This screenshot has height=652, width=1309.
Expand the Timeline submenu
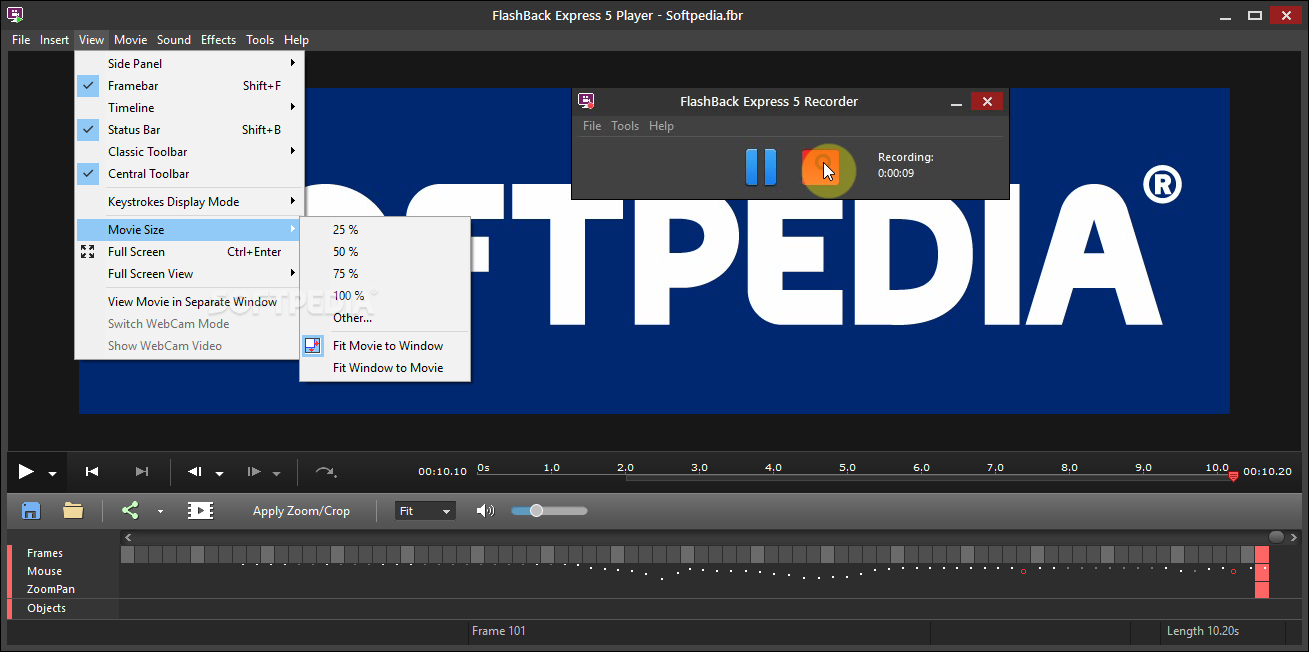(189, 108)
